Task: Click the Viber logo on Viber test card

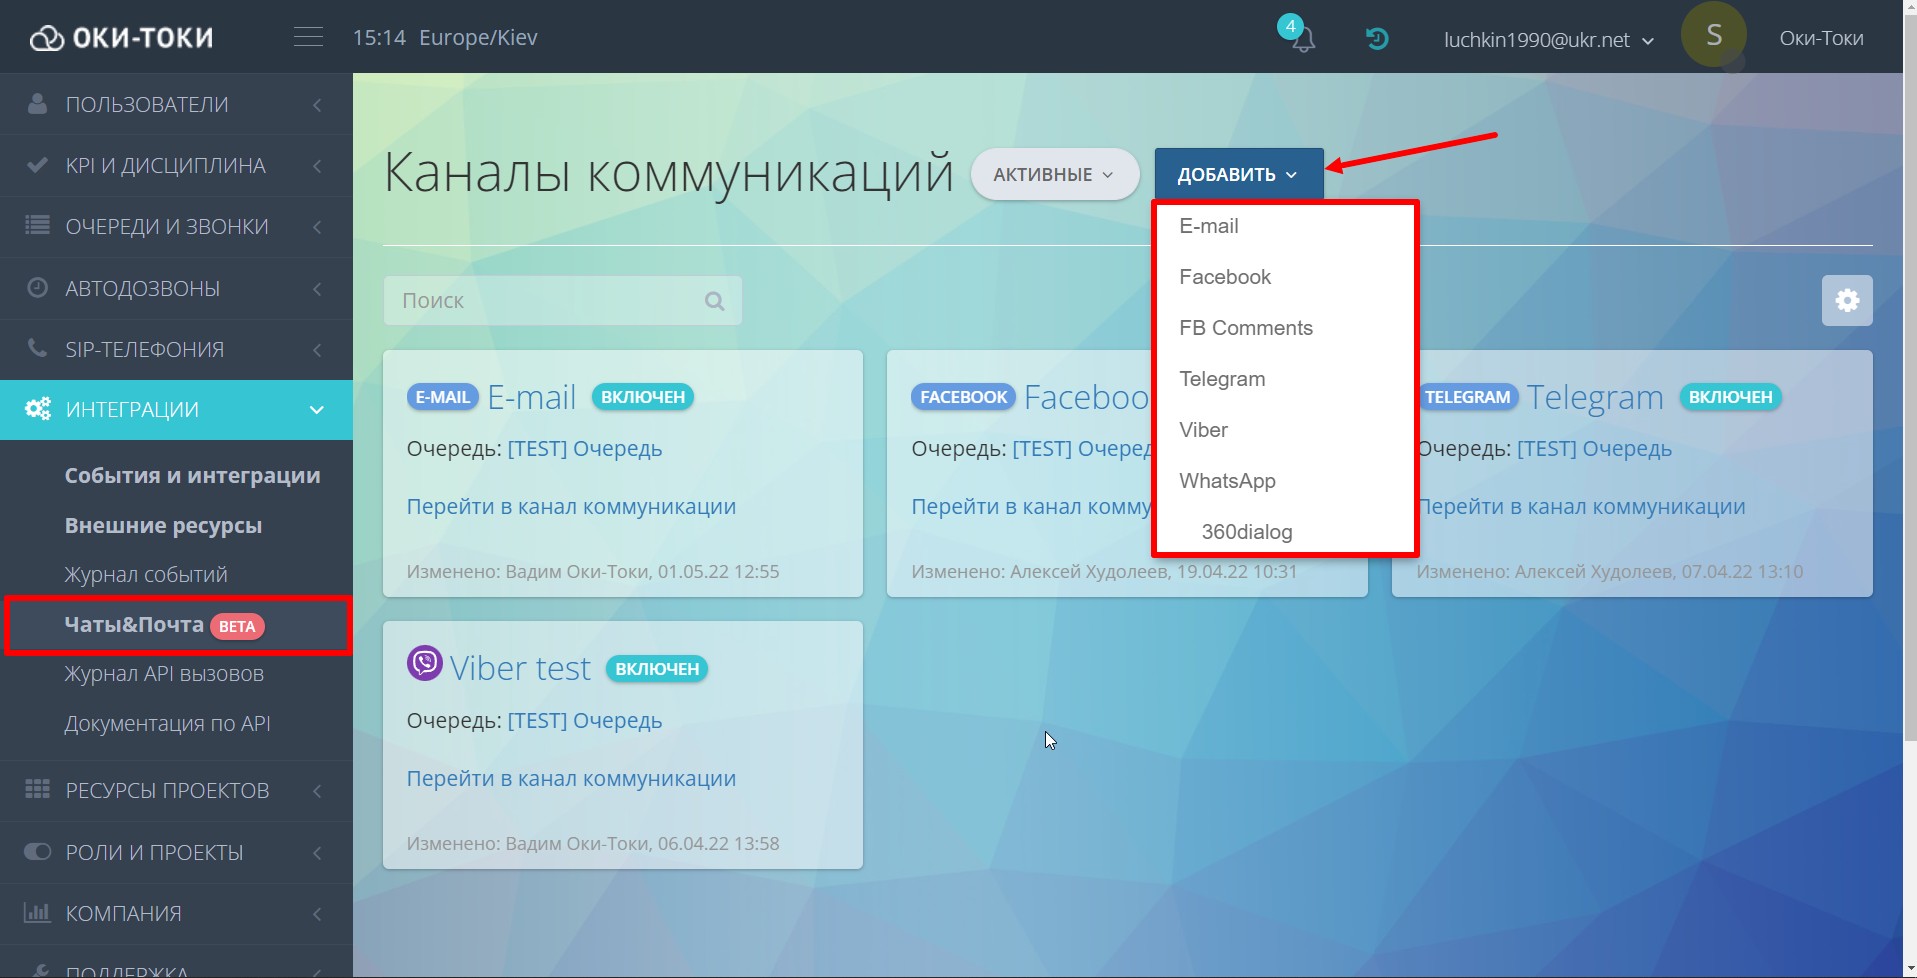Action: coord(425,663)
